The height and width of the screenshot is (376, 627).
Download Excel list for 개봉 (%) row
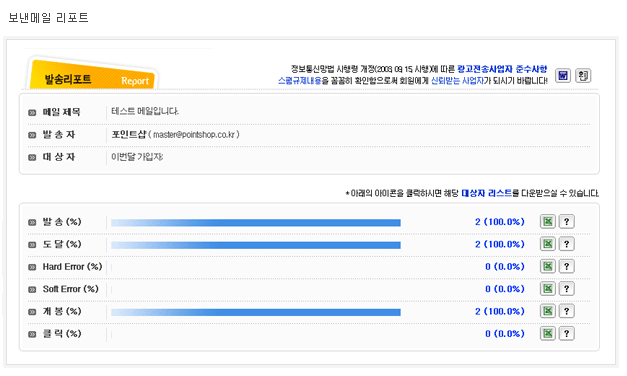548,311
